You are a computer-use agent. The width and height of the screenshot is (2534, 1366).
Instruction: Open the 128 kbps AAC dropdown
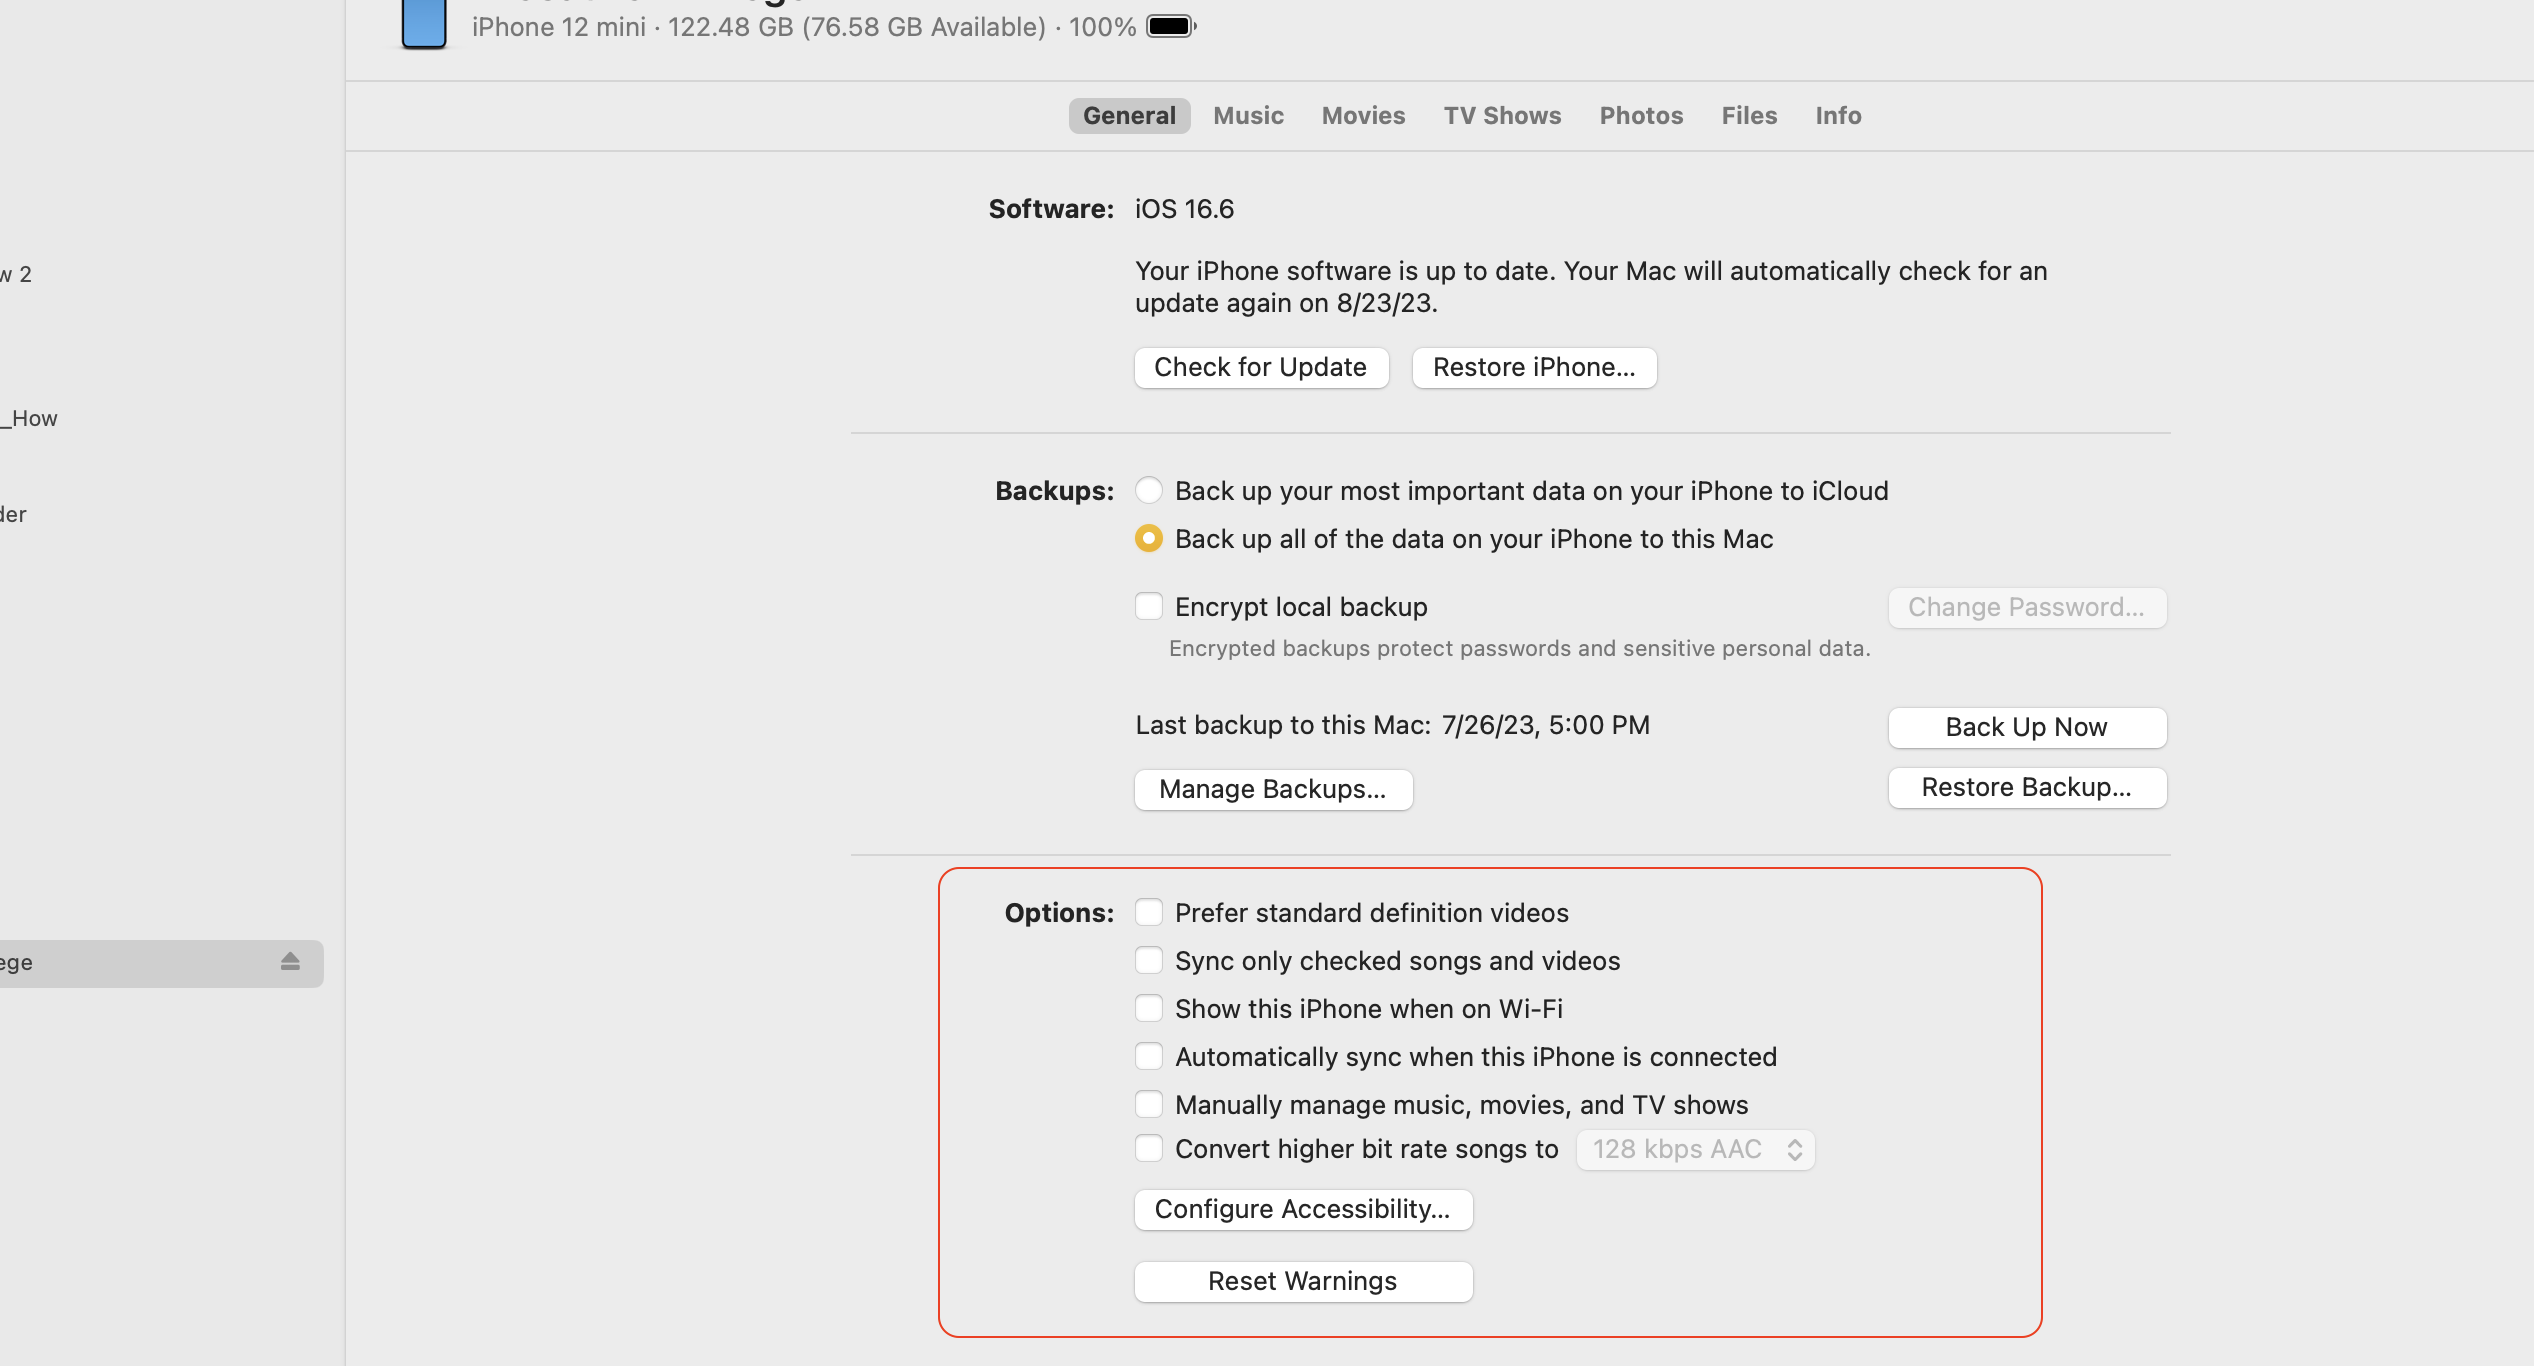1695,1149
